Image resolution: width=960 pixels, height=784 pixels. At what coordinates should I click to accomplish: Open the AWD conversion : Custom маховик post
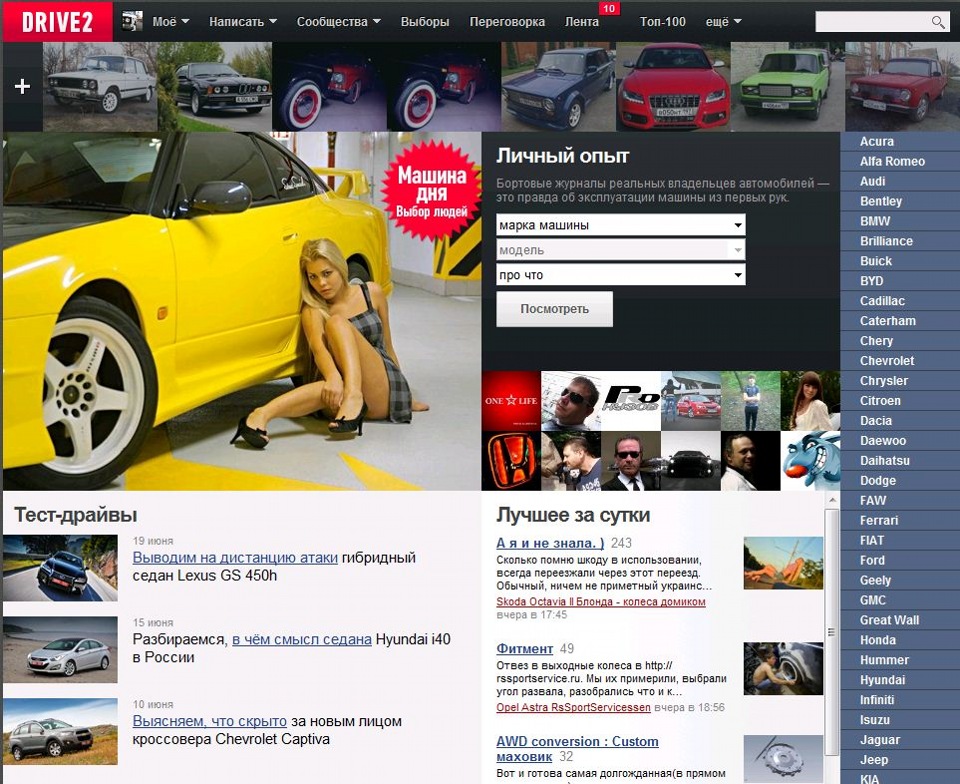point(577,749)
